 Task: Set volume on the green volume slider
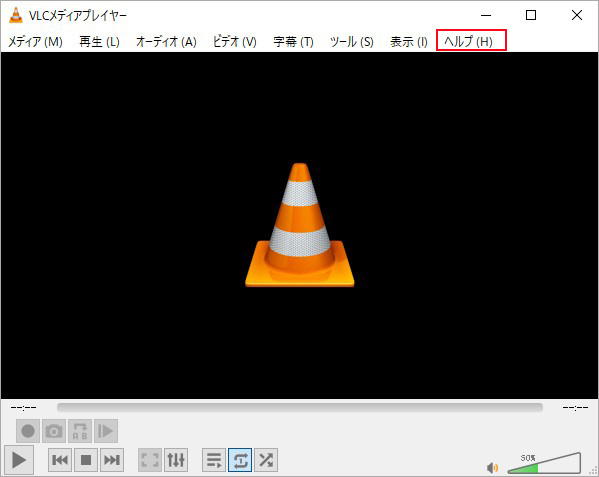(544, 463)
